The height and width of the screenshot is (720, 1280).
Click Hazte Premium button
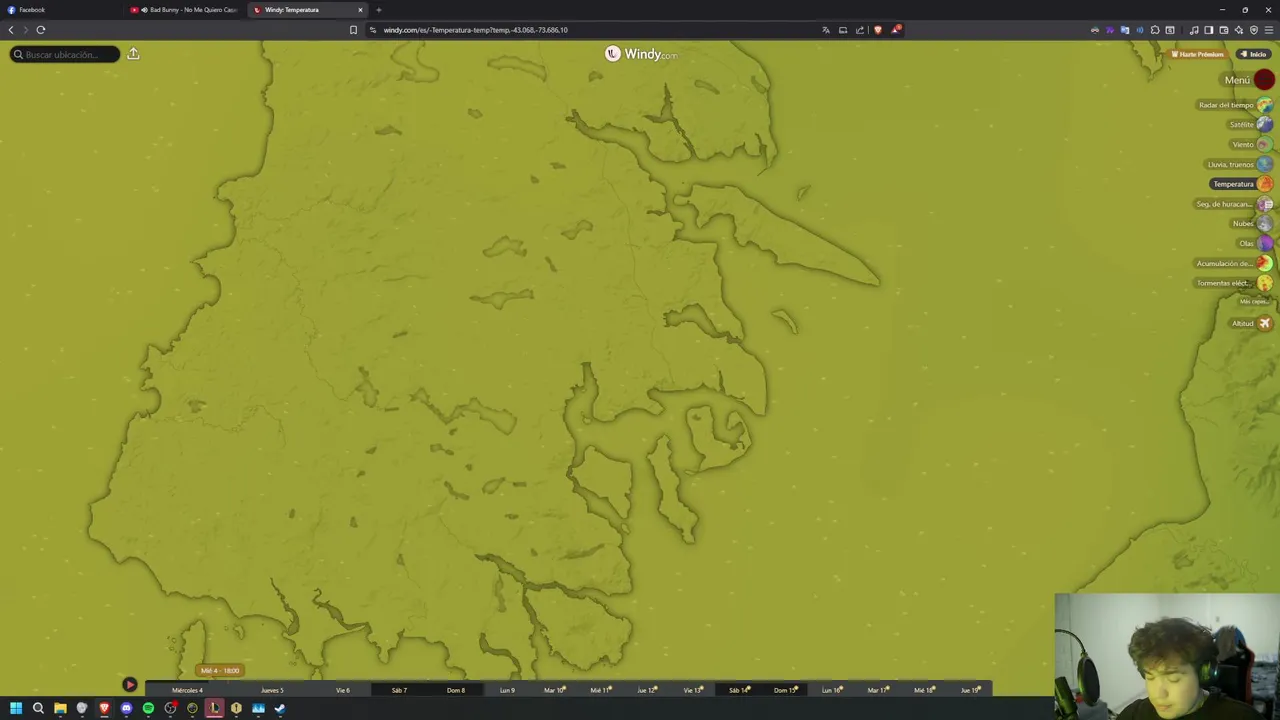coord(1197,54)
